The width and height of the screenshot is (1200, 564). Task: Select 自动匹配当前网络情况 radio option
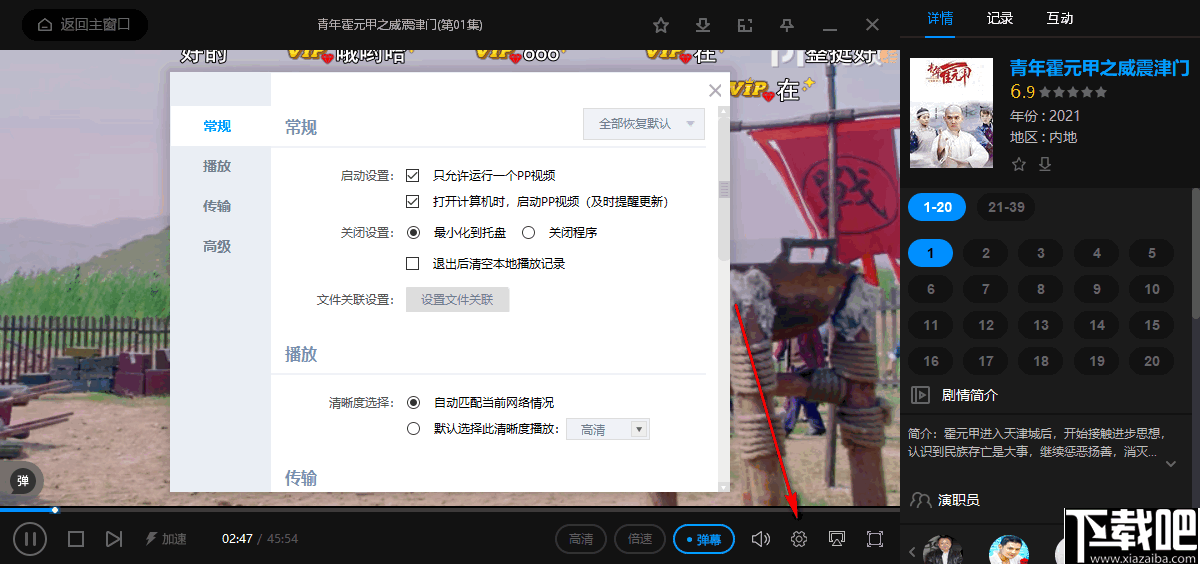pos(413,402)
